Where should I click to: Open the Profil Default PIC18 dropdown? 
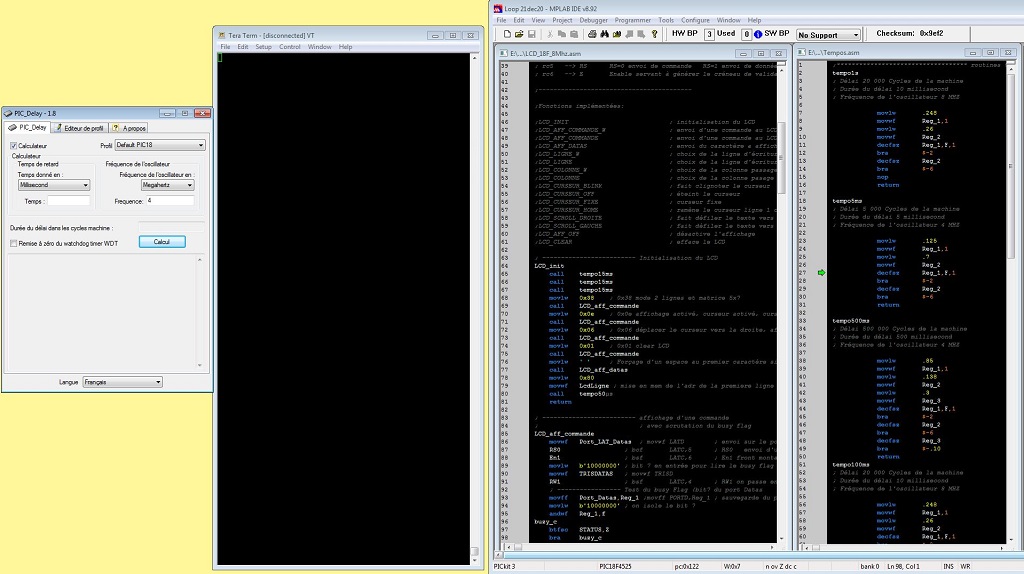click(159, 146)
